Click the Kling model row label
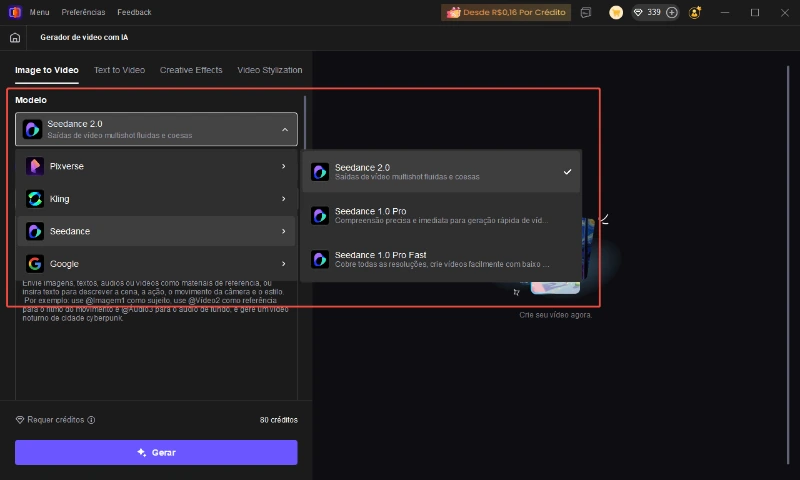The width and height of the screenshot is (800, 480). 60,199
